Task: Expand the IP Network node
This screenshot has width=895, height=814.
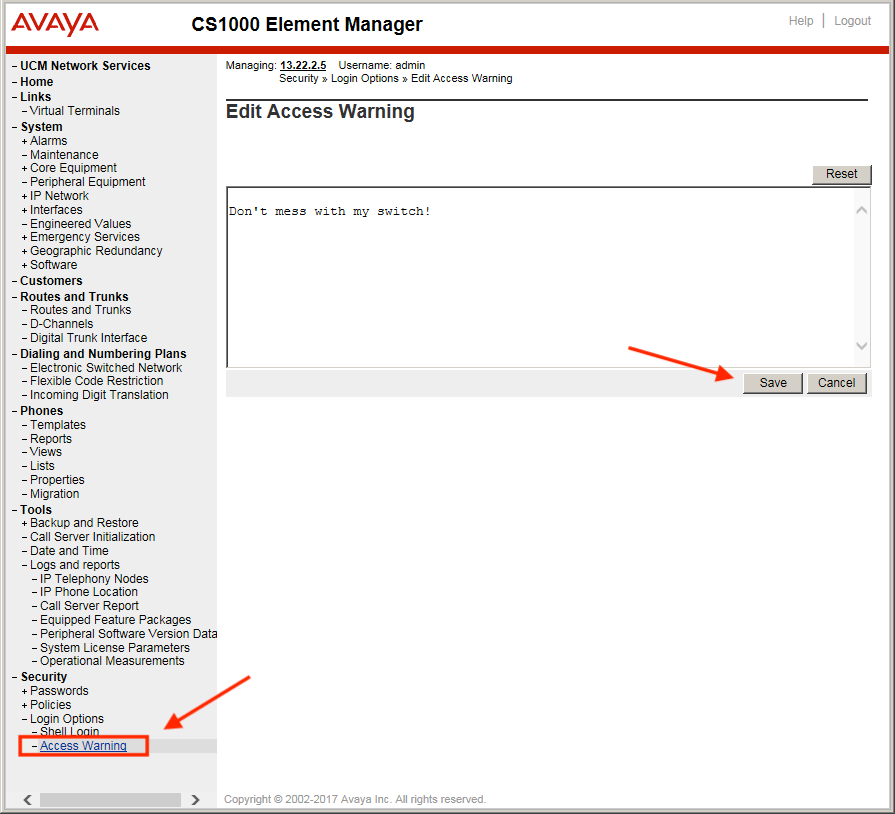Action: click(x=25, y=196)
